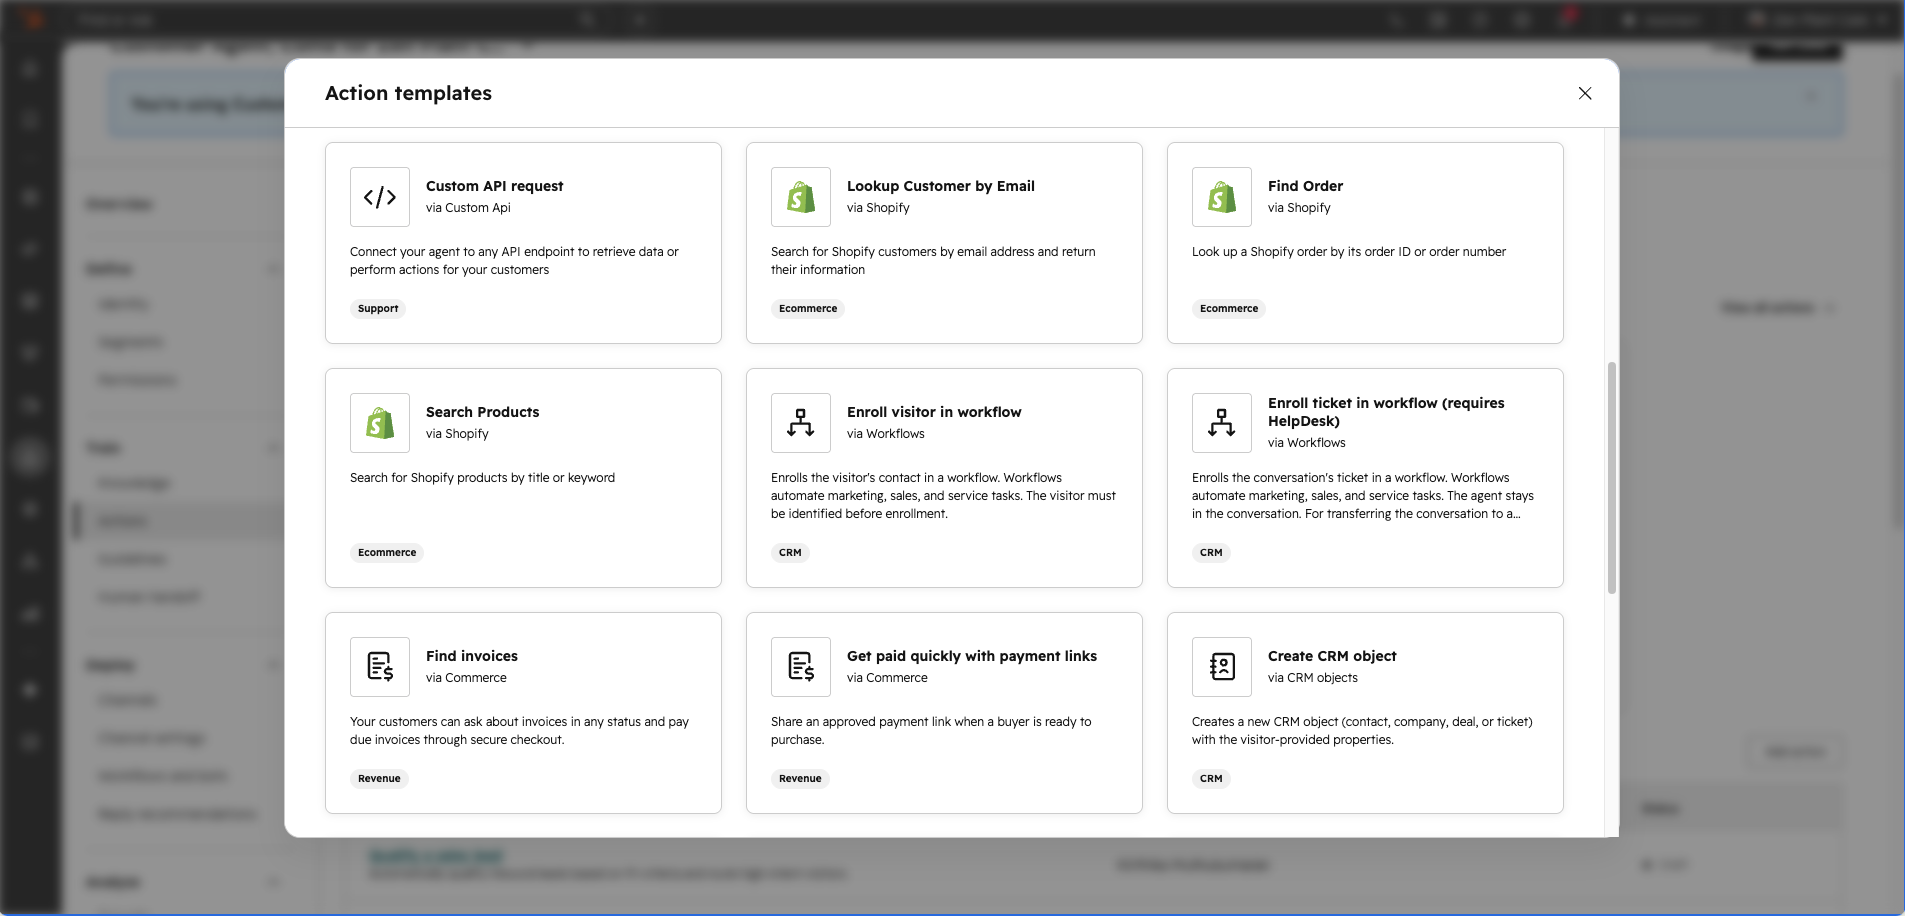Select Get paid quickly with payment links title
The width and height of the screenshot is (1905, 916).
click(972, 656)
